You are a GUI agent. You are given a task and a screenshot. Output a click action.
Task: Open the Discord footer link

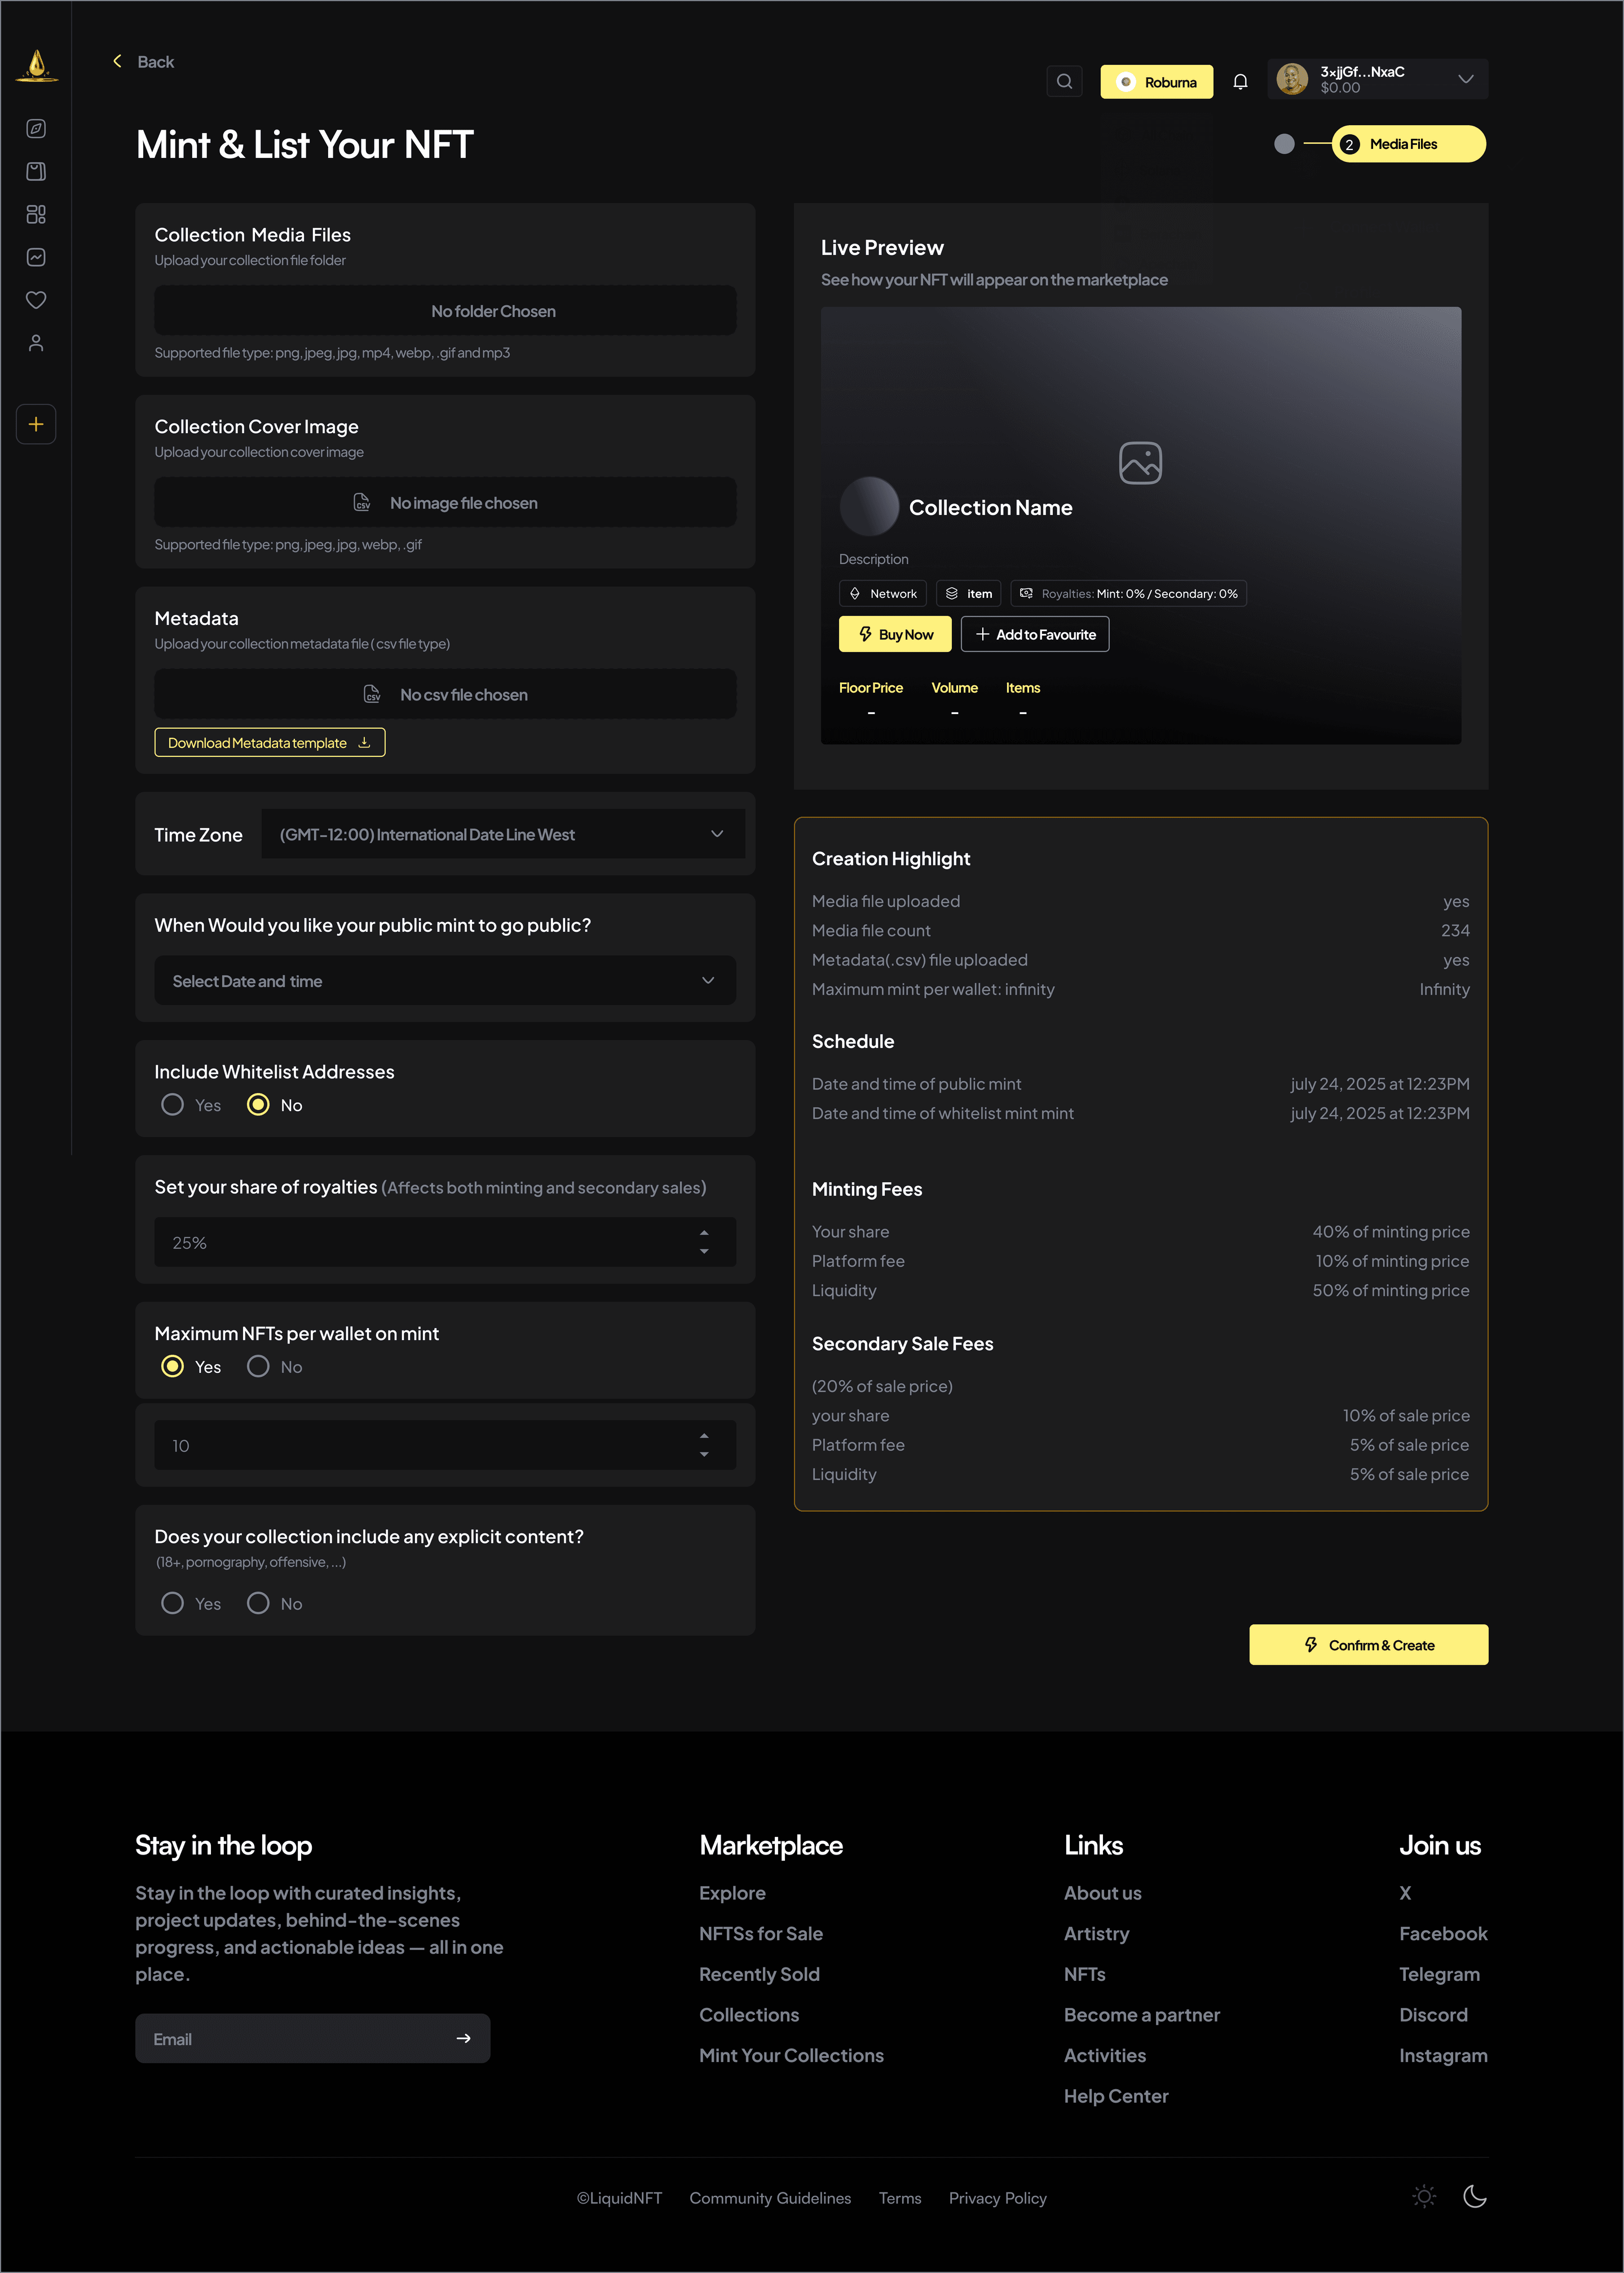coord(1433,2015)
